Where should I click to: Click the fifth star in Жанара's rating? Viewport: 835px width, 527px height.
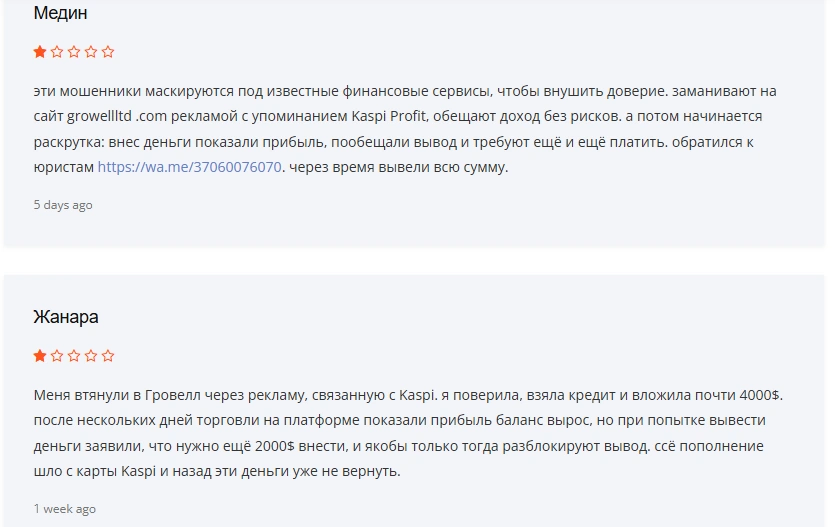(x=108, y=356)
